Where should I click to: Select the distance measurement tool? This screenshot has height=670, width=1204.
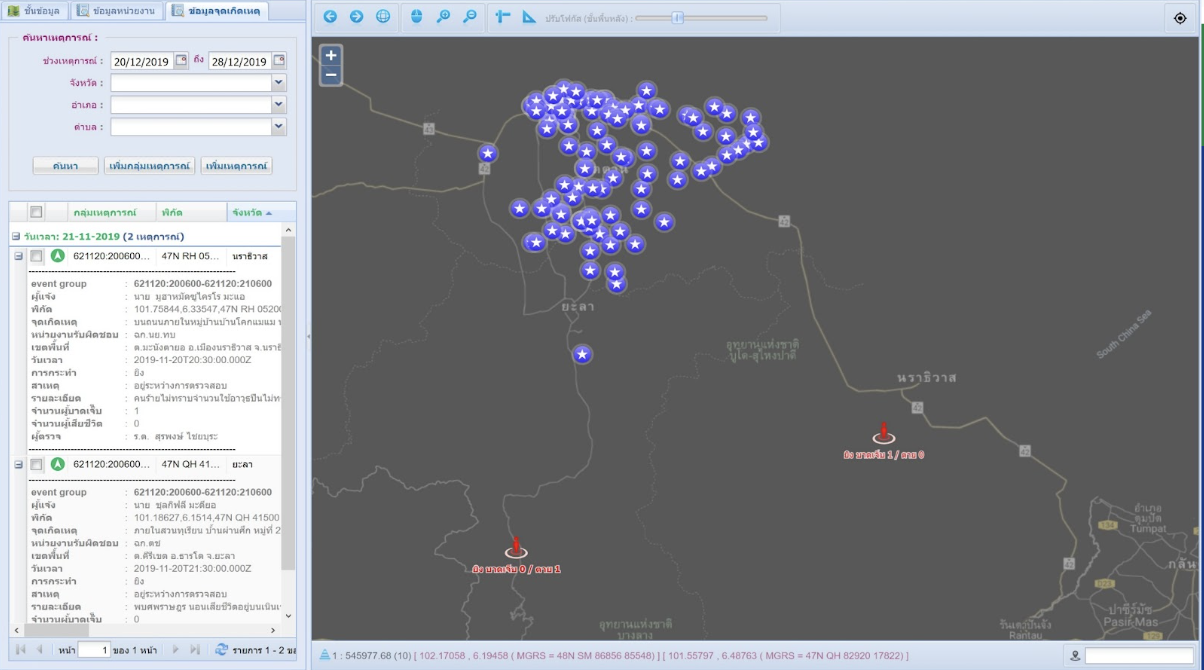tap(503, 17)
